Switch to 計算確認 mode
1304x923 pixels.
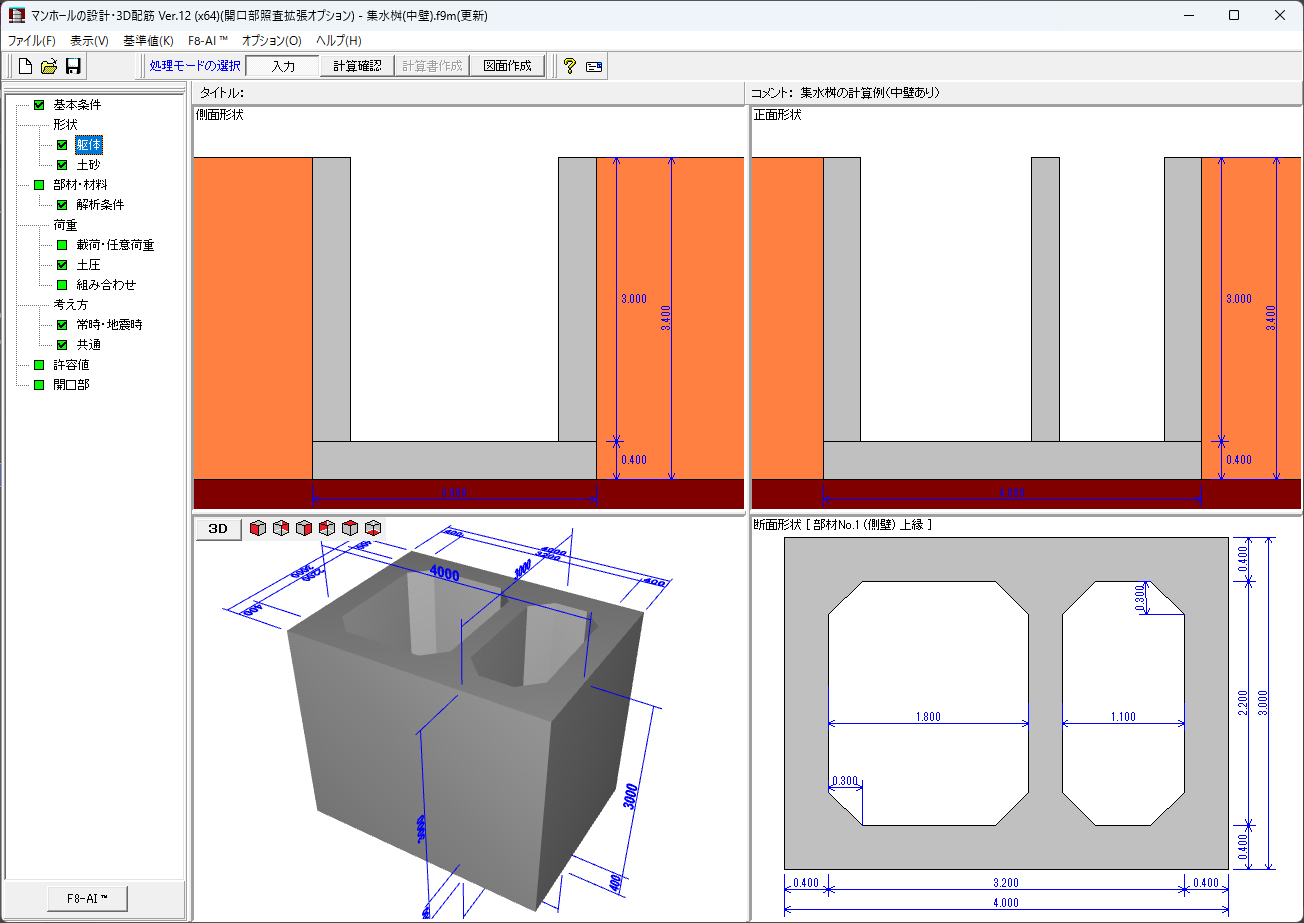point(357,66)
